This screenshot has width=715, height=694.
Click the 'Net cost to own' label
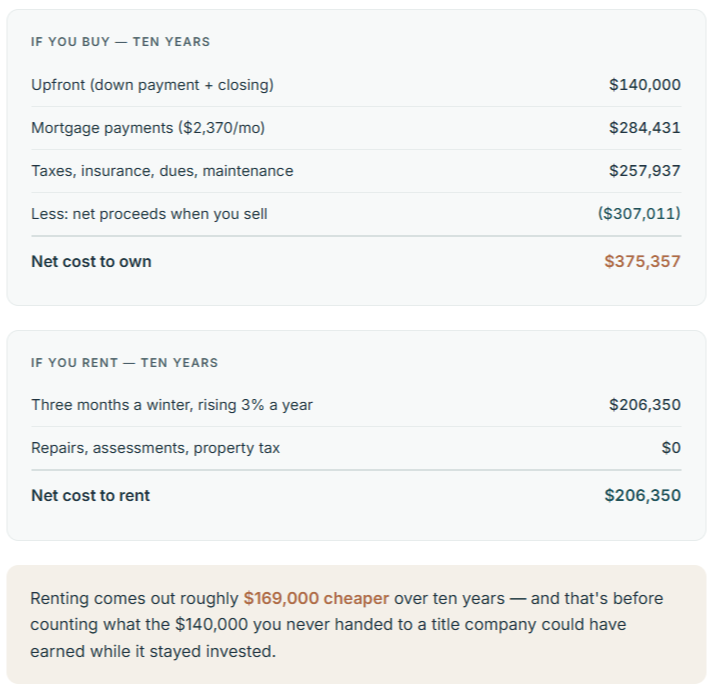pyautogui.click(x=91, y=262)
